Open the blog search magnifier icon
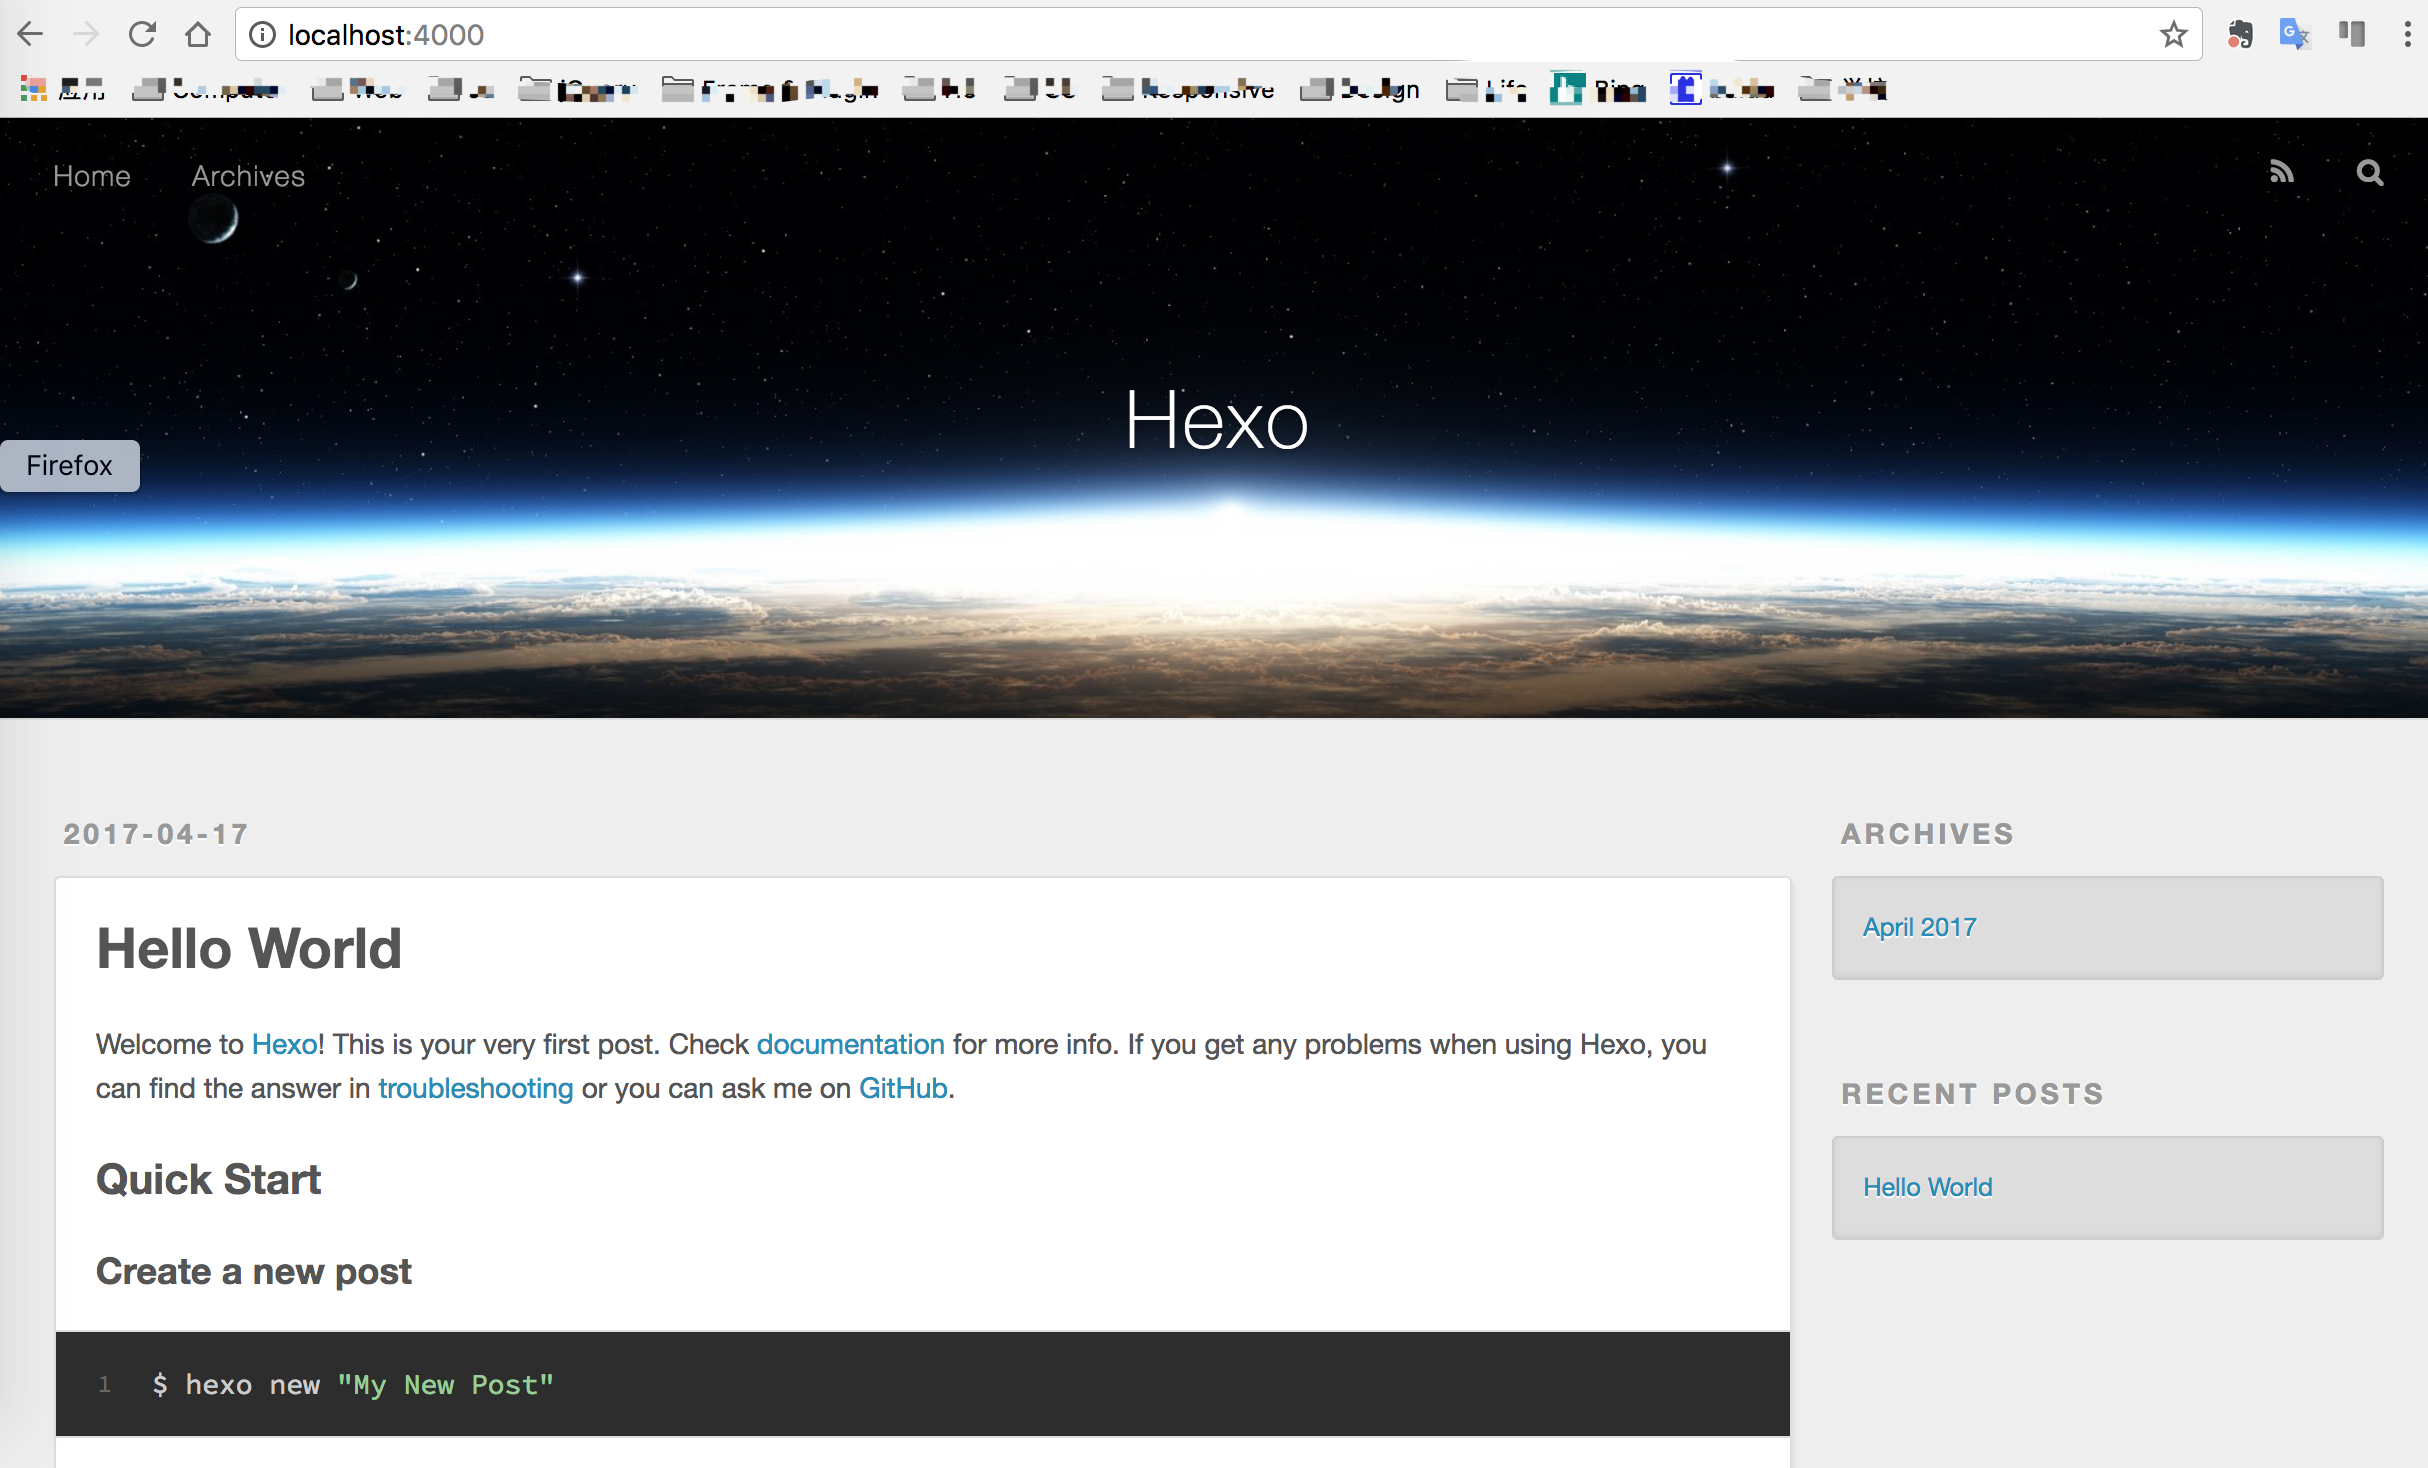This screenshot has height=1468, width=2428. pyautogui.click(x=2369, y=173)
